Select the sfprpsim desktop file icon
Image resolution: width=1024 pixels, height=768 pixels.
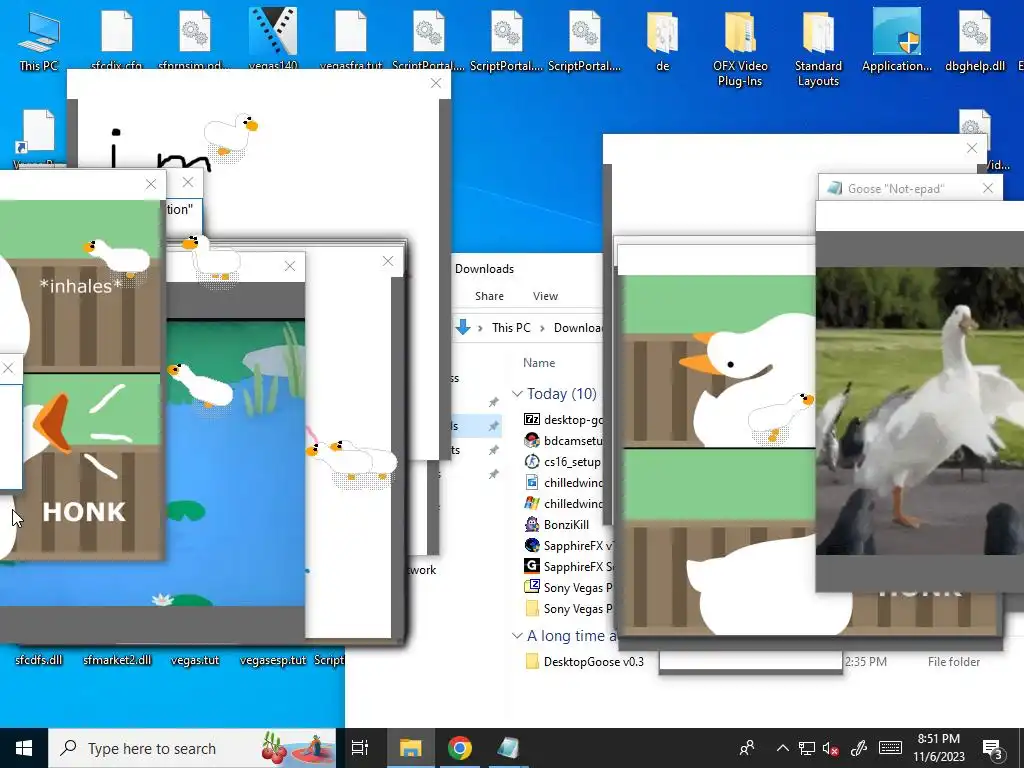(195, 38)
